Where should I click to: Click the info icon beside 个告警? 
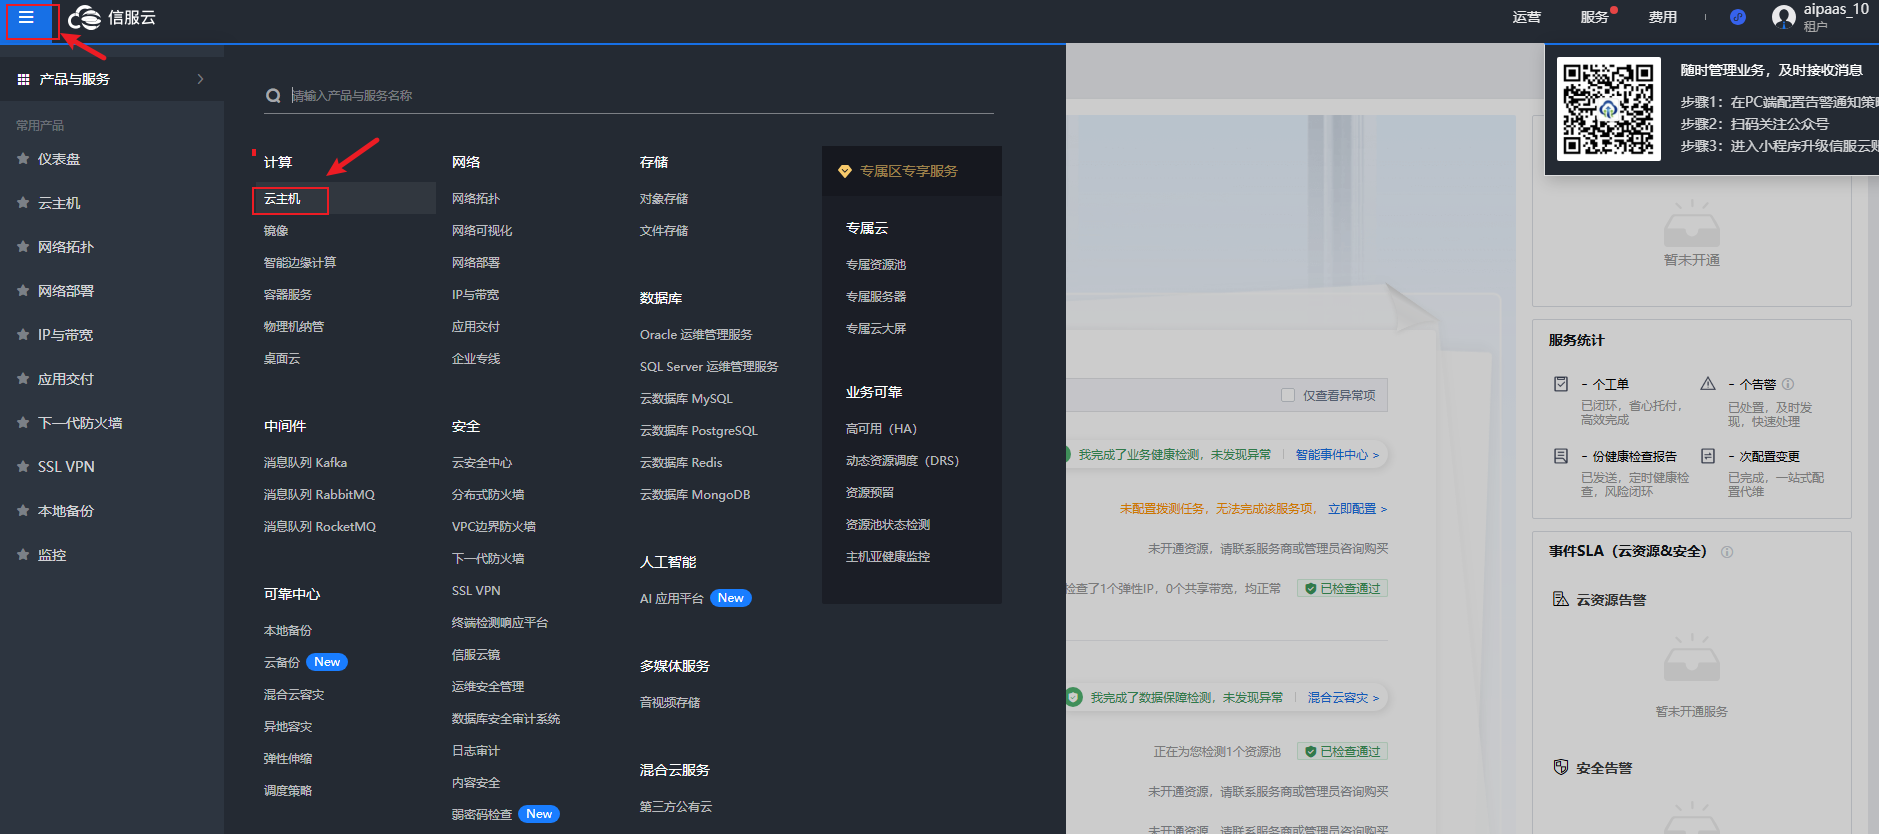[x=1788, y=384]
